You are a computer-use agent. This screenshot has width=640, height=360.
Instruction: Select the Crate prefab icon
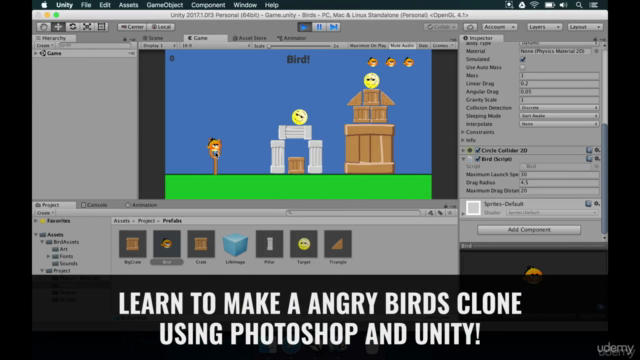click(x=201, y=244)
